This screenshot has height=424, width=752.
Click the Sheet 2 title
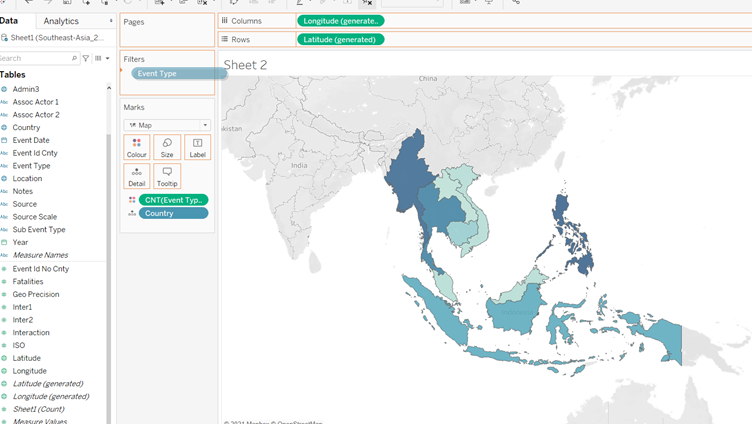coord(245,65)
